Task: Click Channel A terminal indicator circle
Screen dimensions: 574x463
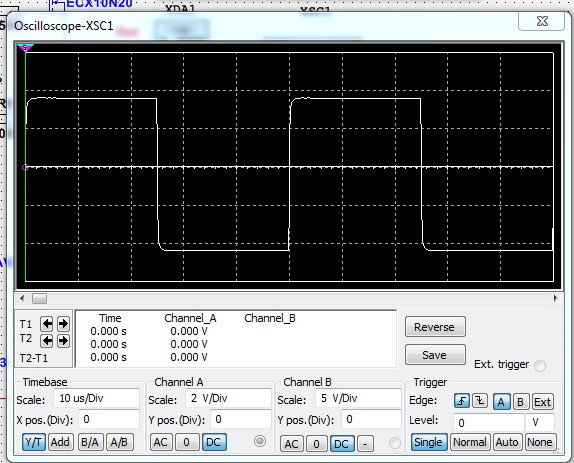Action: (260, 441)
